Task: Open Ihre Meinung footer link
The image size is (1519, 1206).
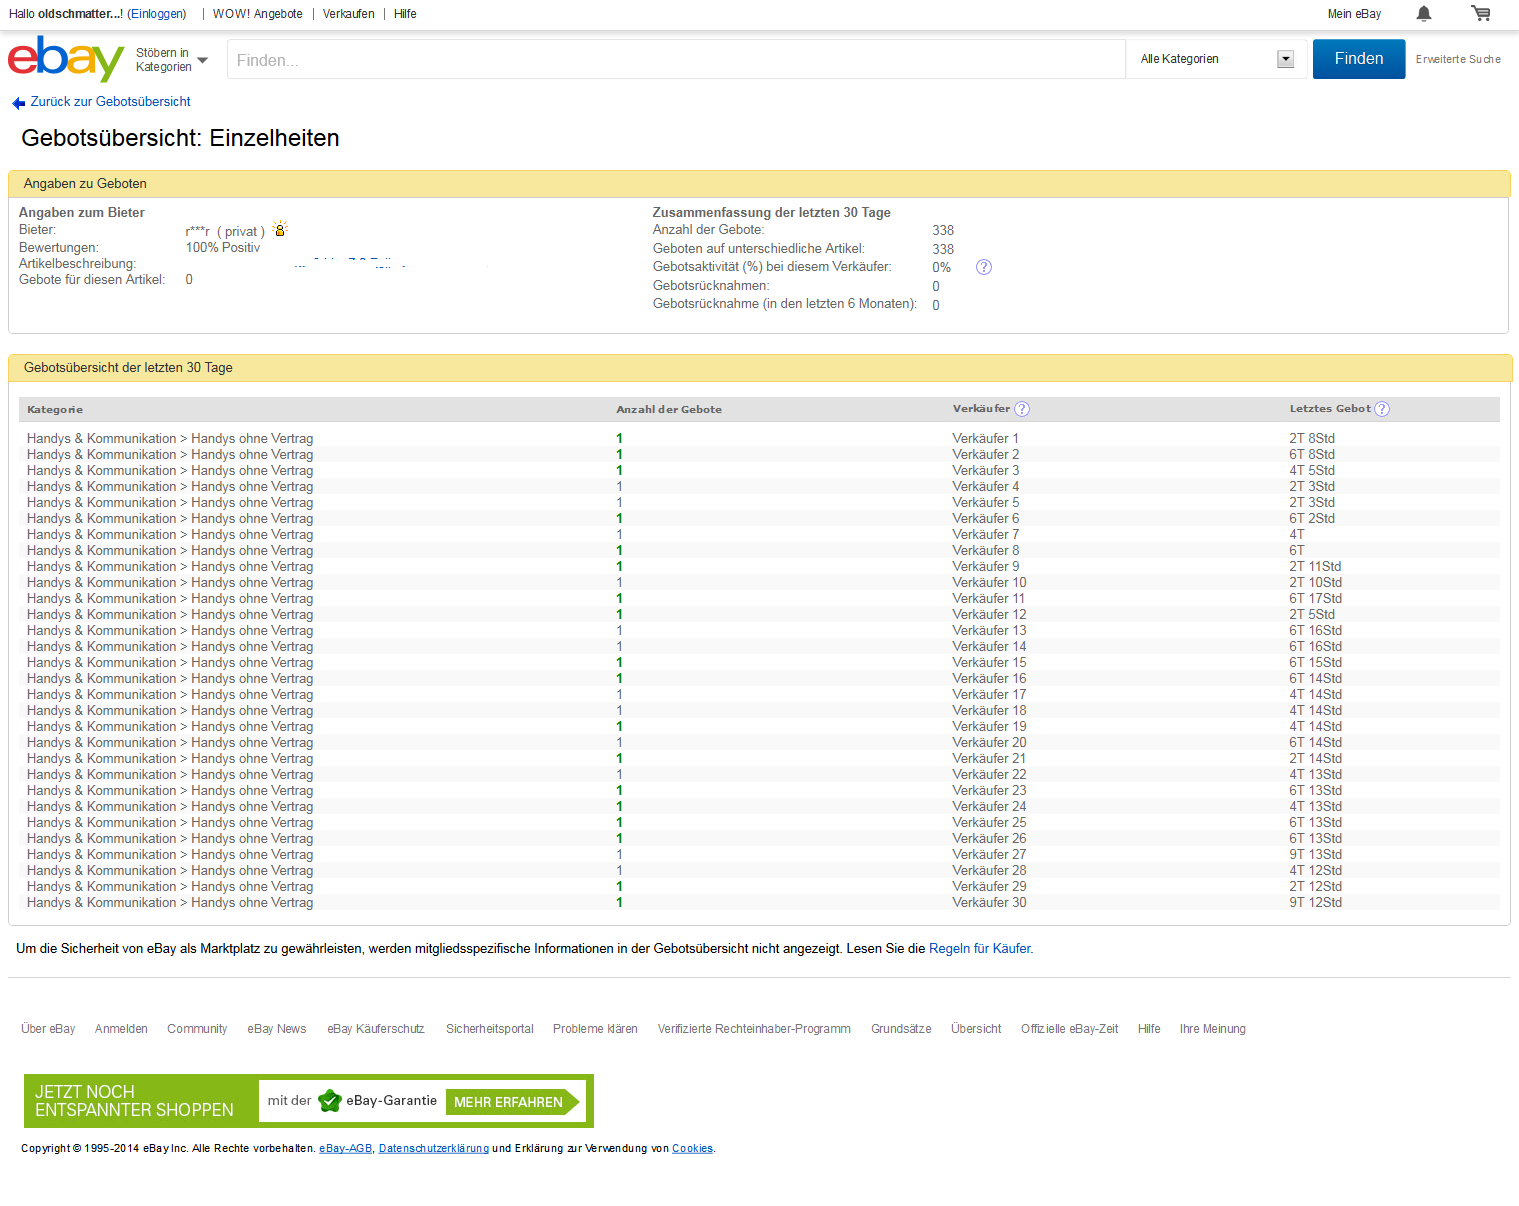Action: [x=1212, y=1029]
